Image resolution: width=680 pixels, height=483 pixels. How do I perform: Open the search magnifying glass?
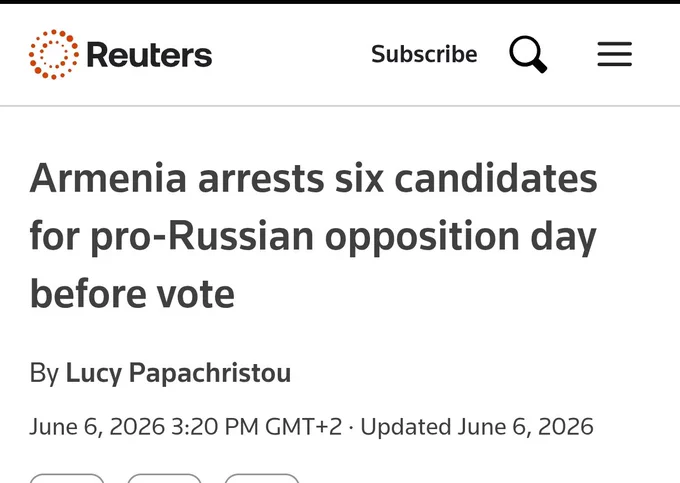[528, 54]
